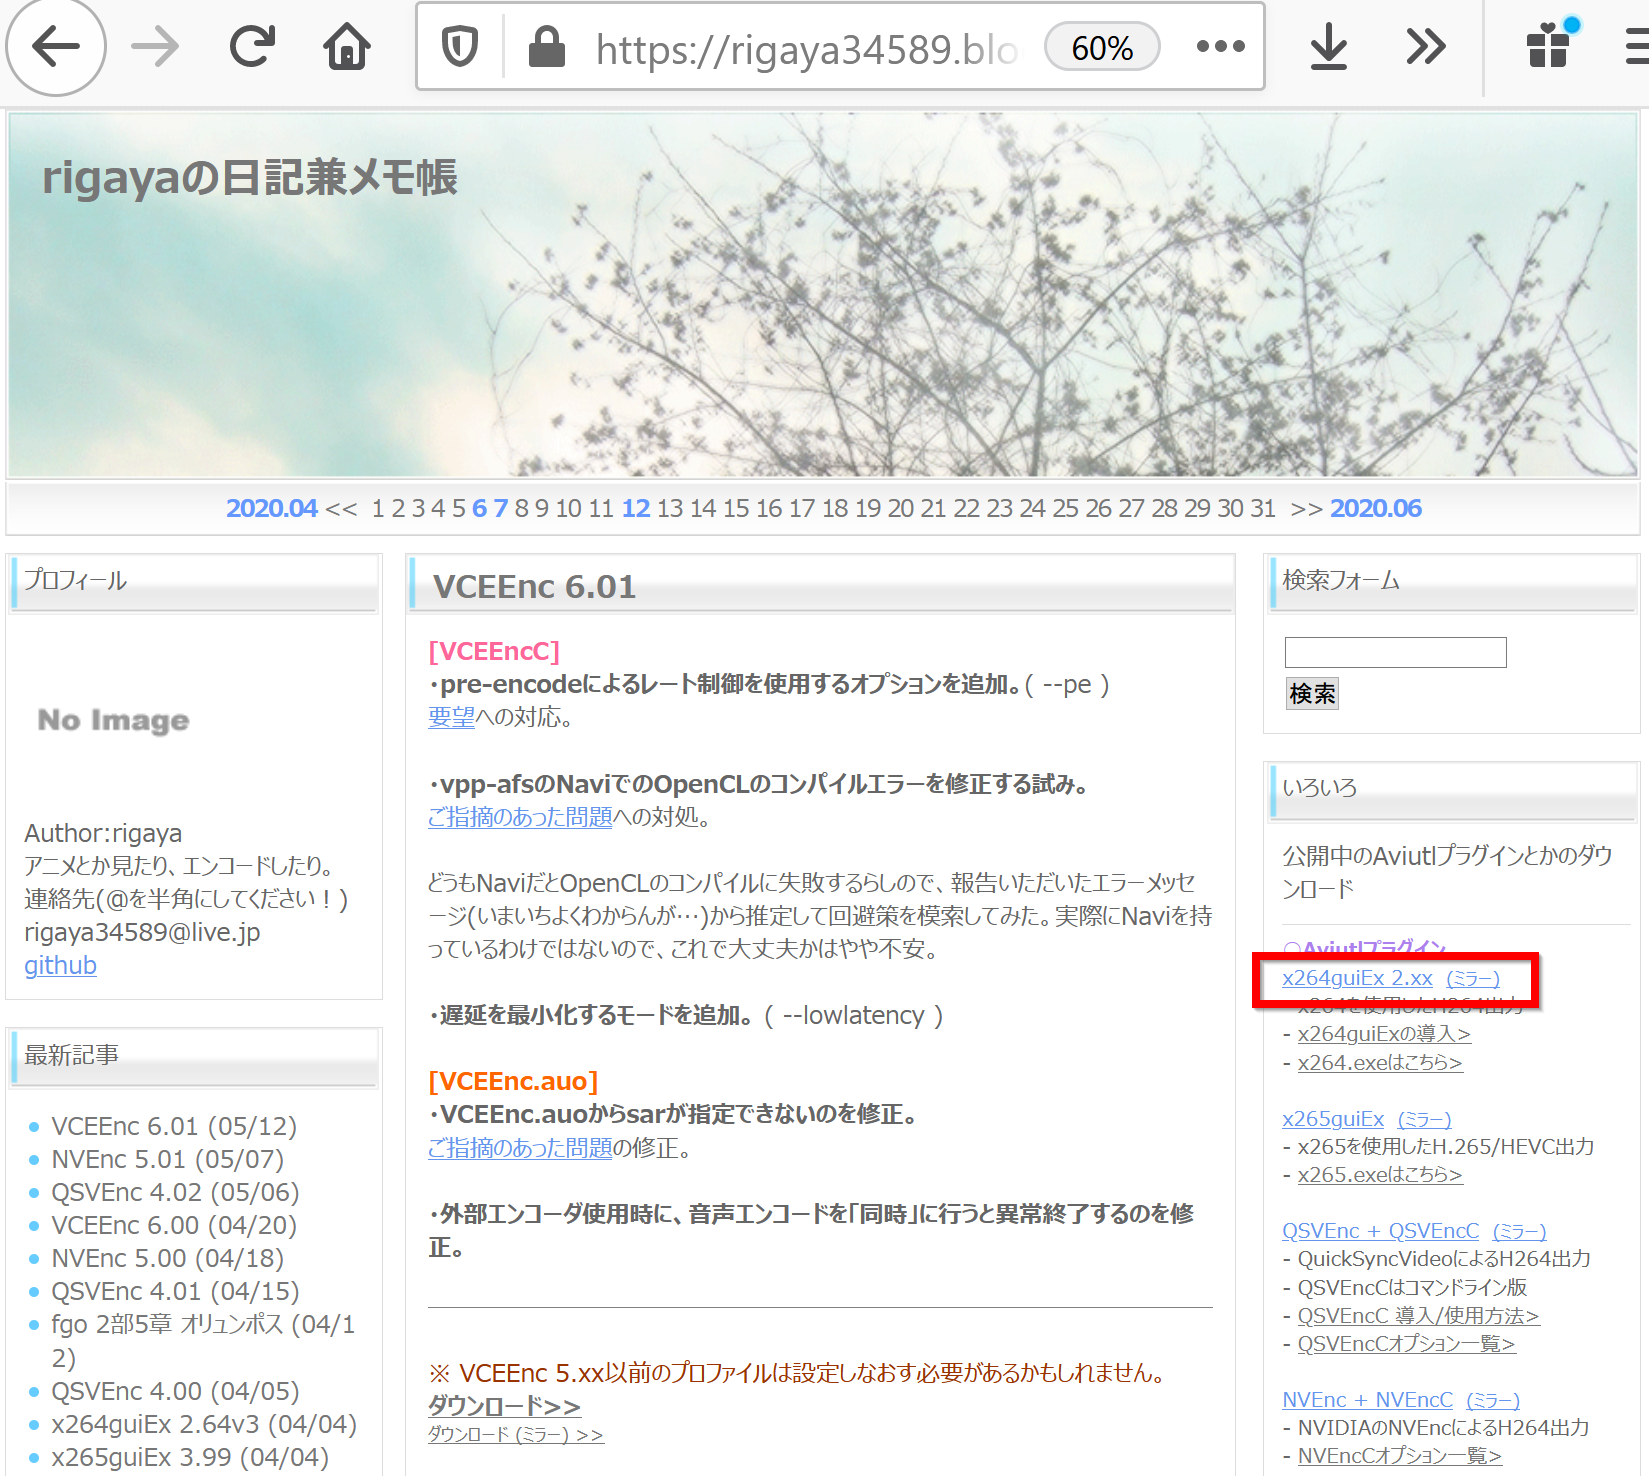1649x1476 pixels.
Task: Open the QSVEnc + QSVEncC link
Action: click(x=1380, y=1231)
